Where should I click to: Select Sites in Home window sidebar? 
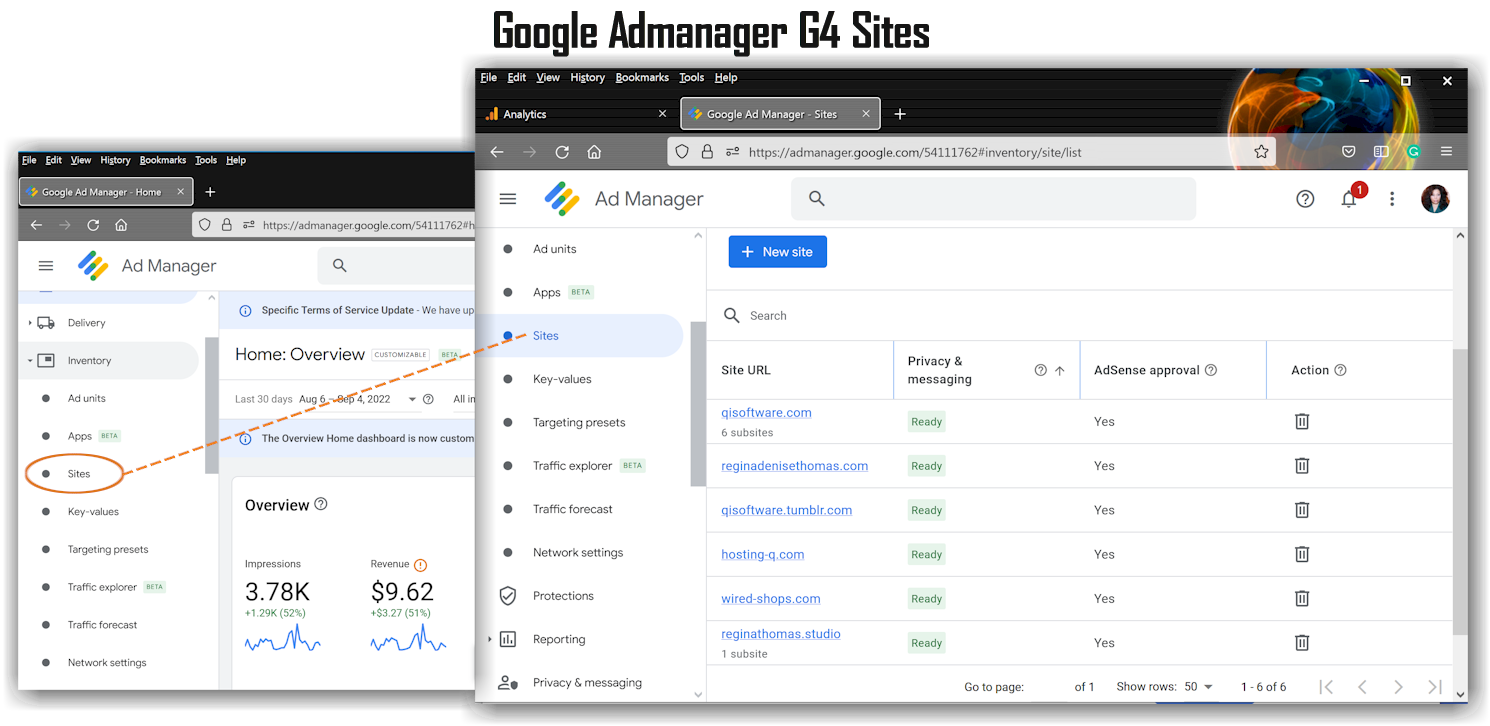point(79,474)
